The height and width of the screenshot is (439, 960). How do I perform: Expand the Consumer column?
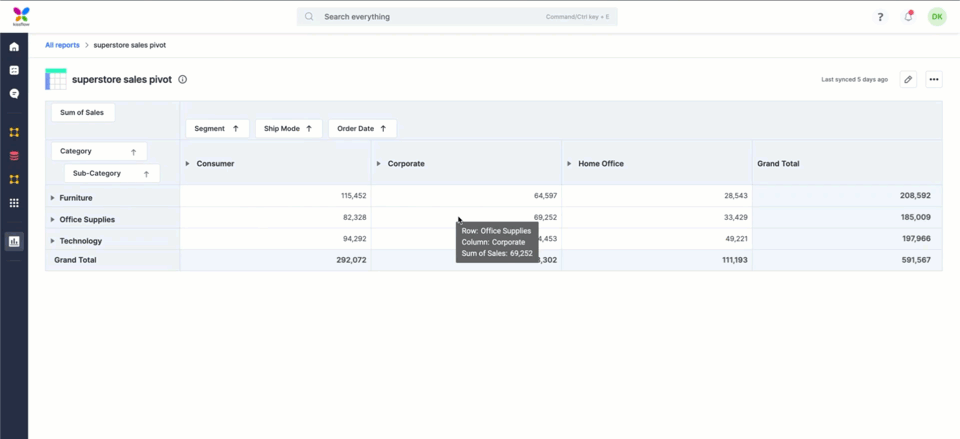(187, 163)
